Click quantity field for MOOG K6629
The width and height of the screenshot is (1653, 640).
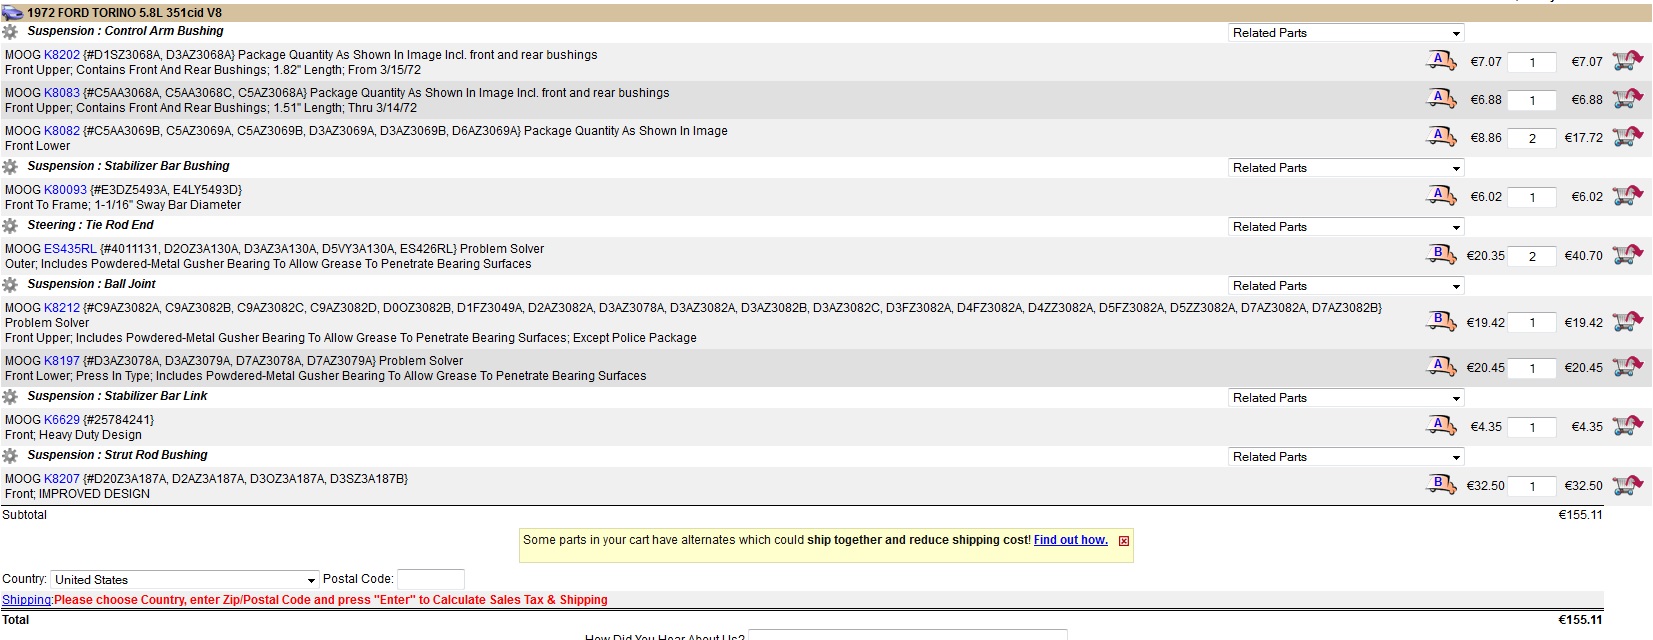tap(1532, 427)
